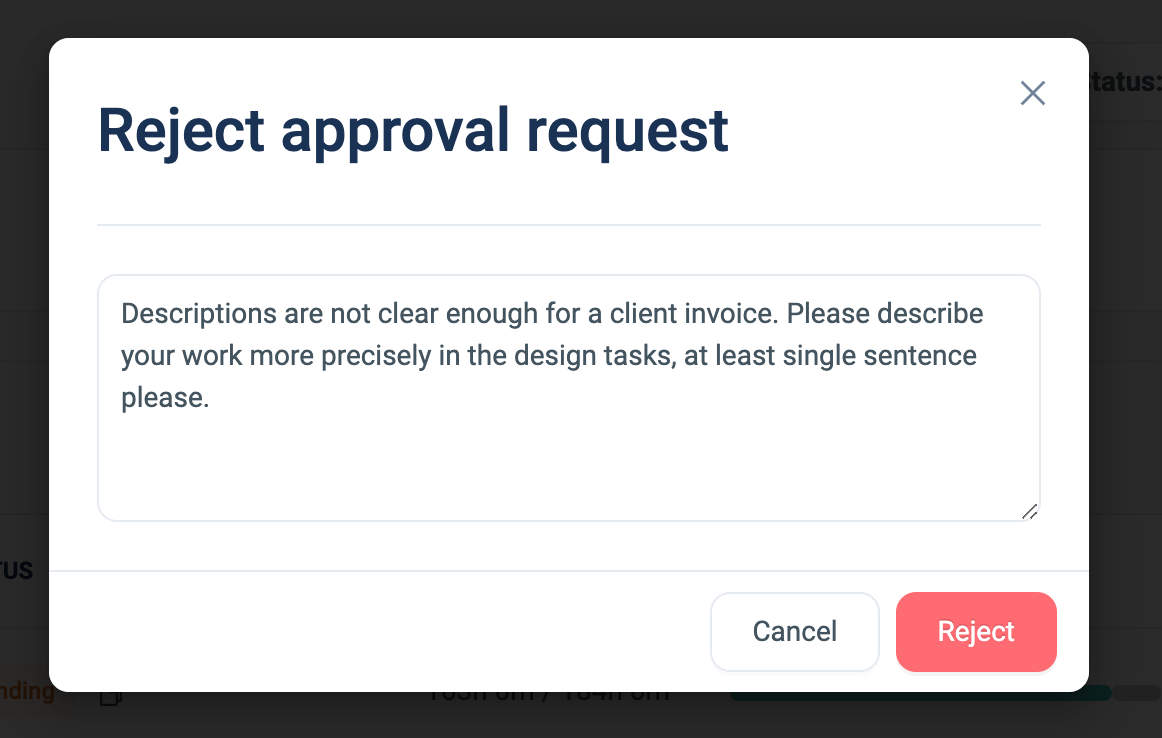Viewport: 1162px width, 738px height.
Task: Click the gray end of progress bar
Action: pos(1137,693)
